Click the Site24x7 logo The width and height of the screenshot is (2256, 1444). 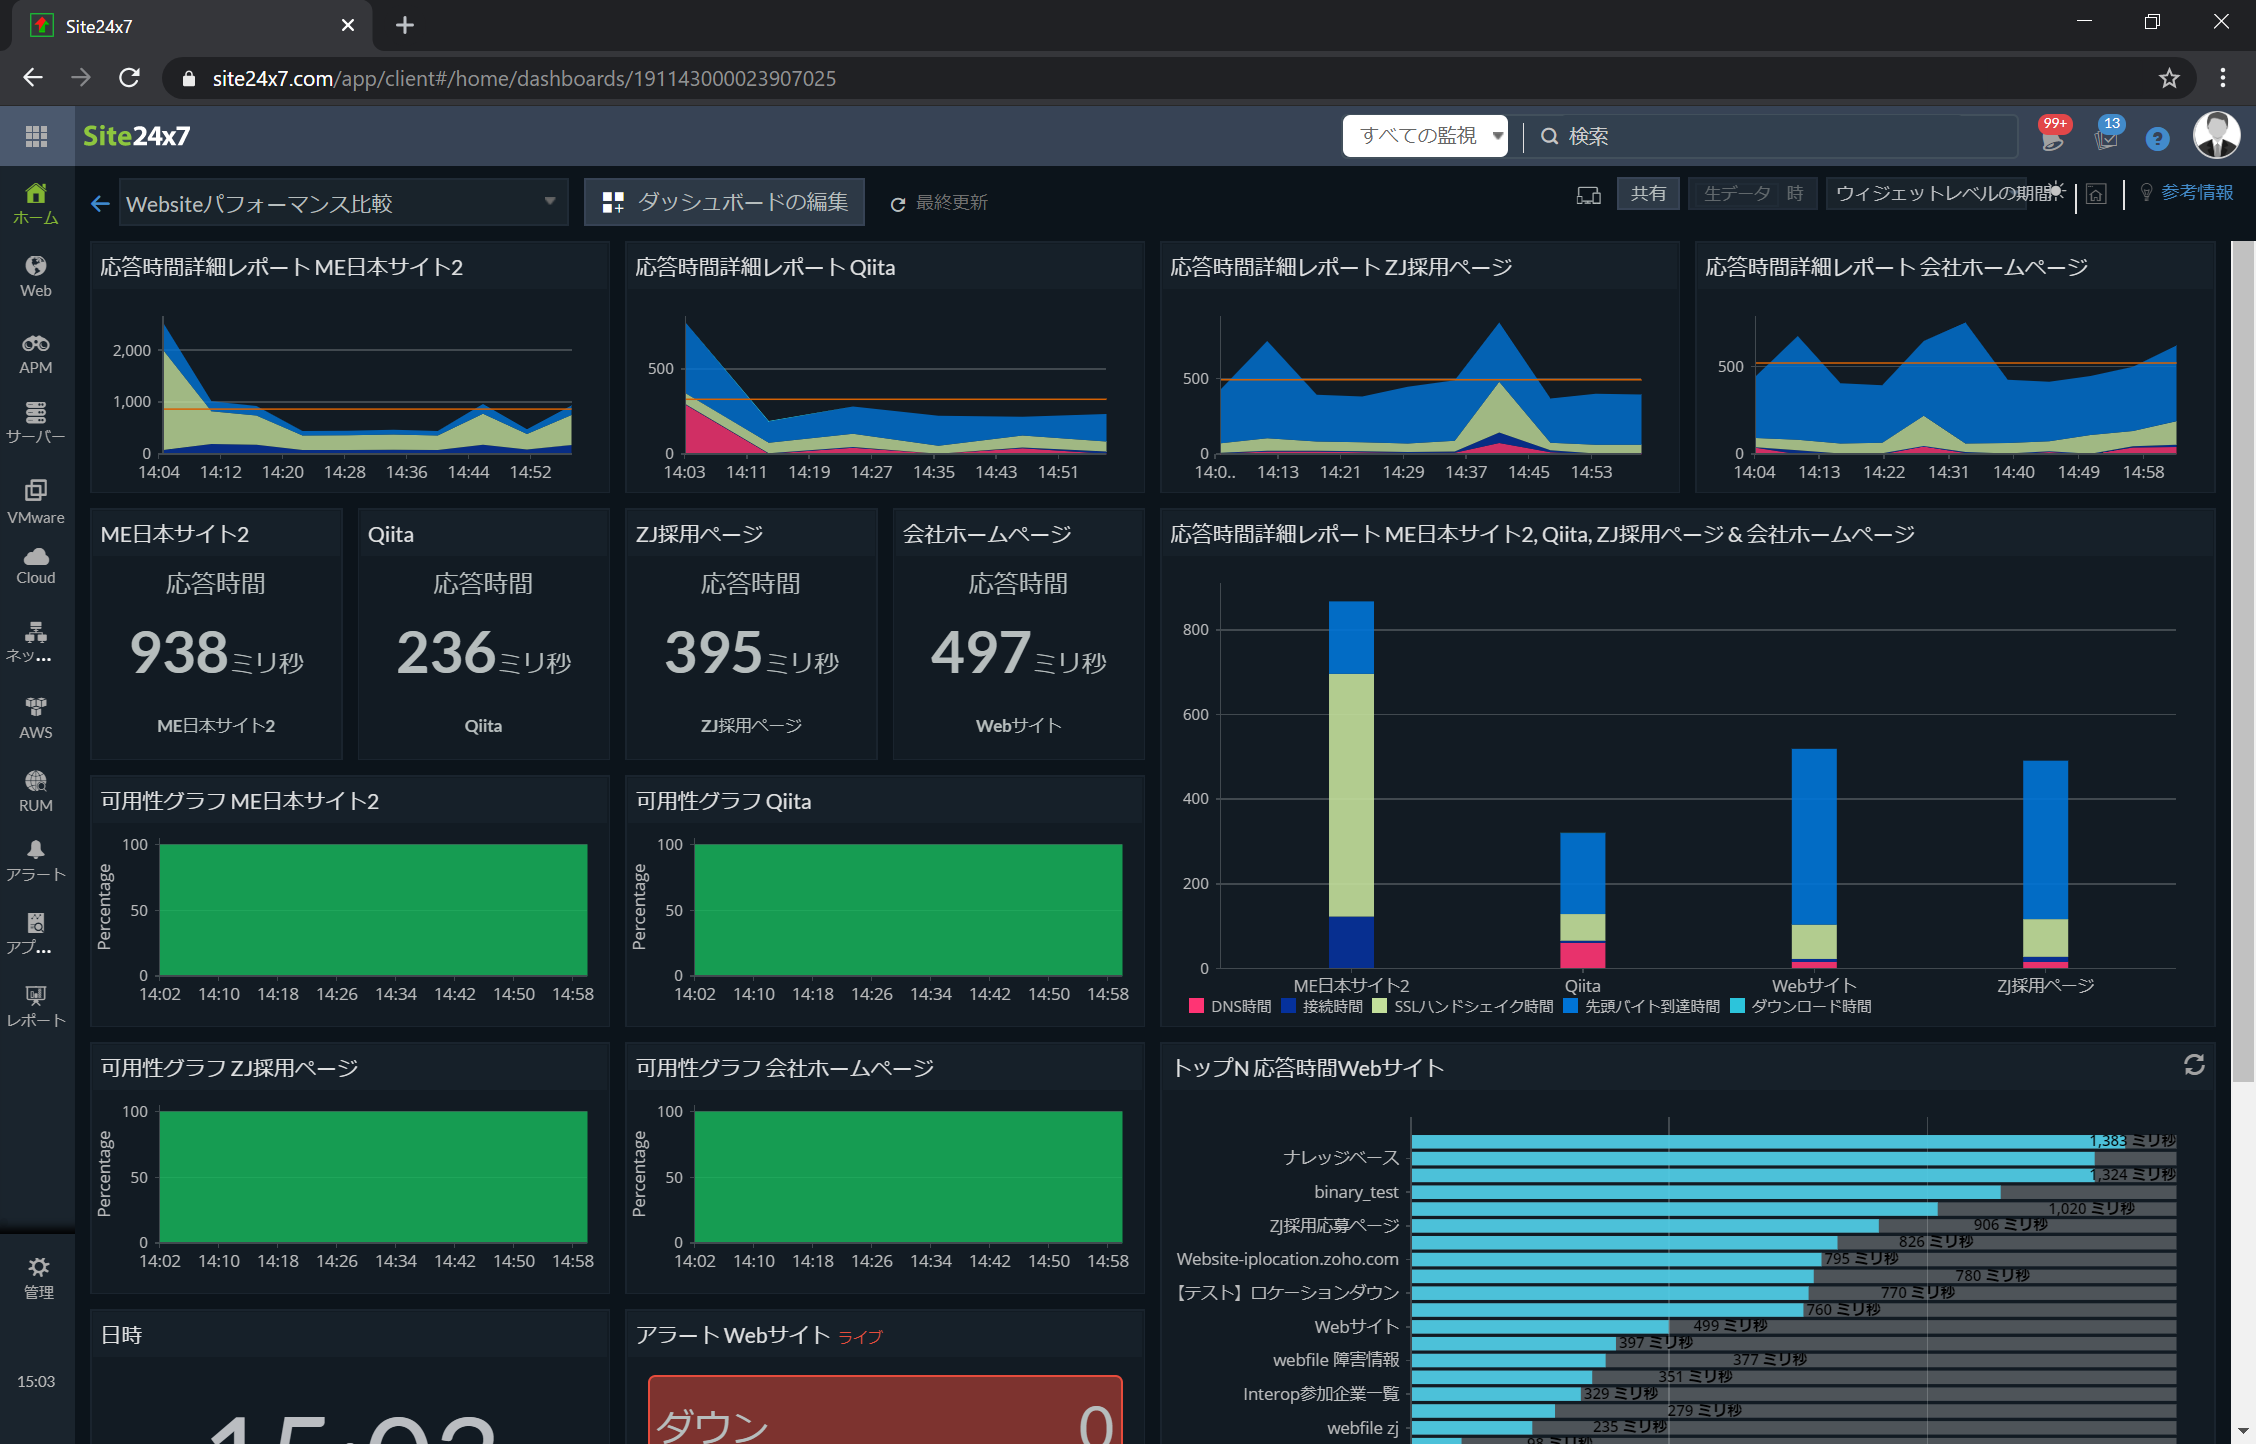point(136,136)
